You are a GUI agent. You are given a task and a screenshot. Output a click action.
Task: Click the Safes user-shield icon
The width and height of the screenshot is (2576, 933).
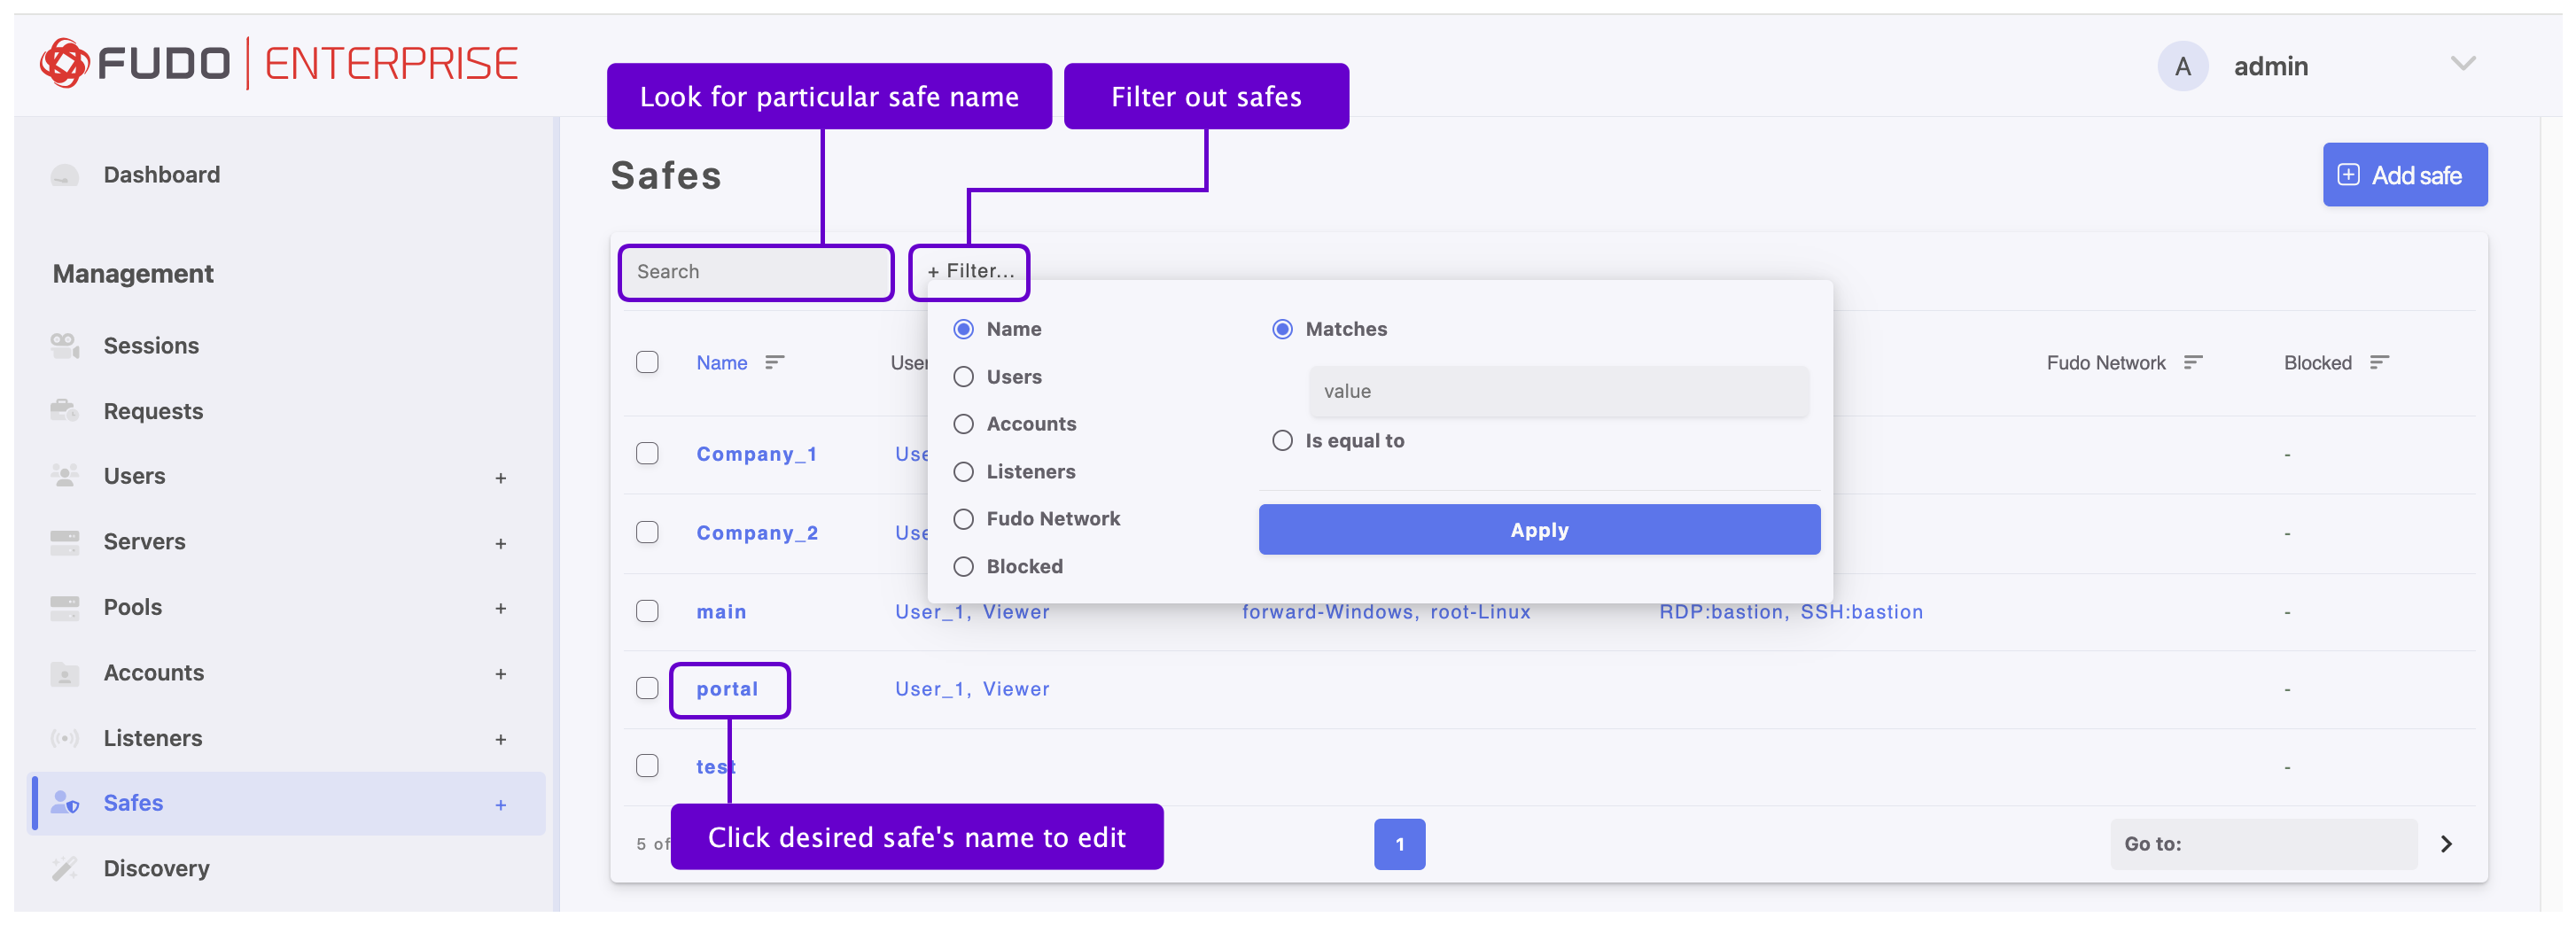[65, 803]
